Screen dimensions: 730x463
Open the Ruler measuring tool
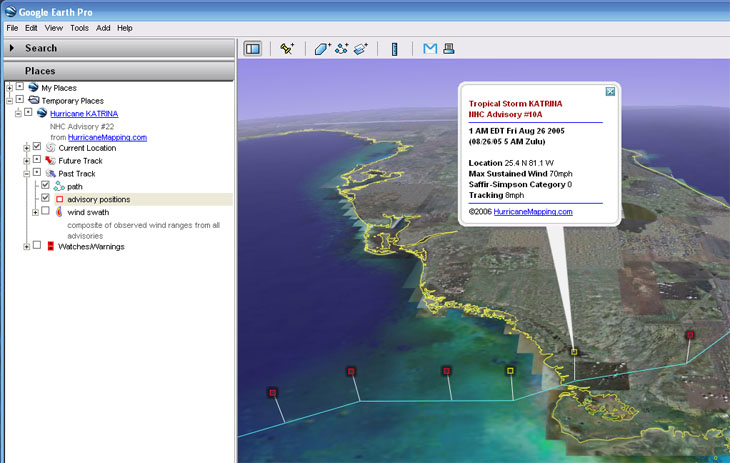(394, 48)
